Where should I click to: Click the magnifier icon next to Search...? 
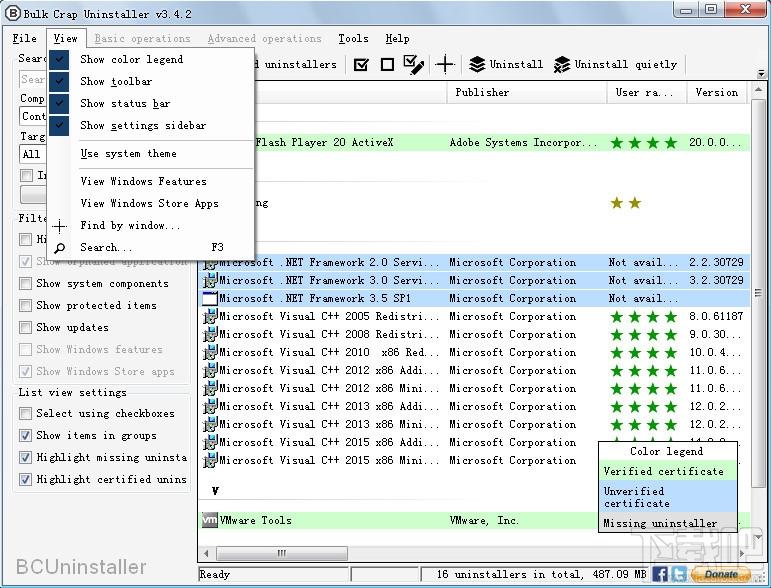(x=59, y=248)
